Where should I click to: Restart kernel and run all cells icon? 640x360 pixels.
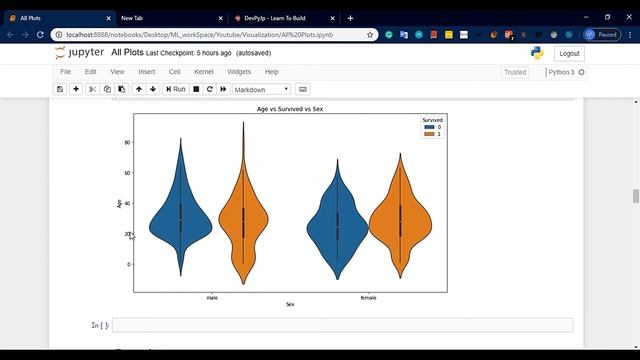click(223, 89)
